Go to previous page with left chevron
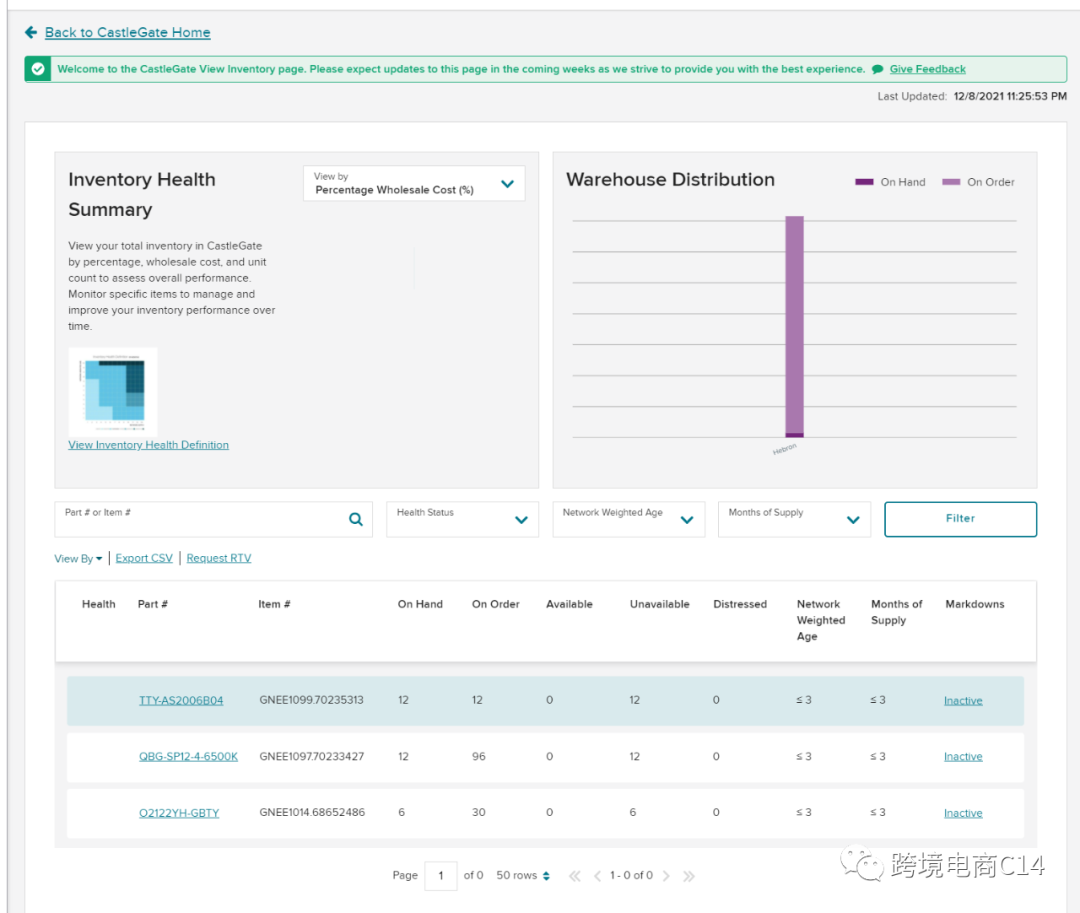1080x913 pixels. coord(597,876)
